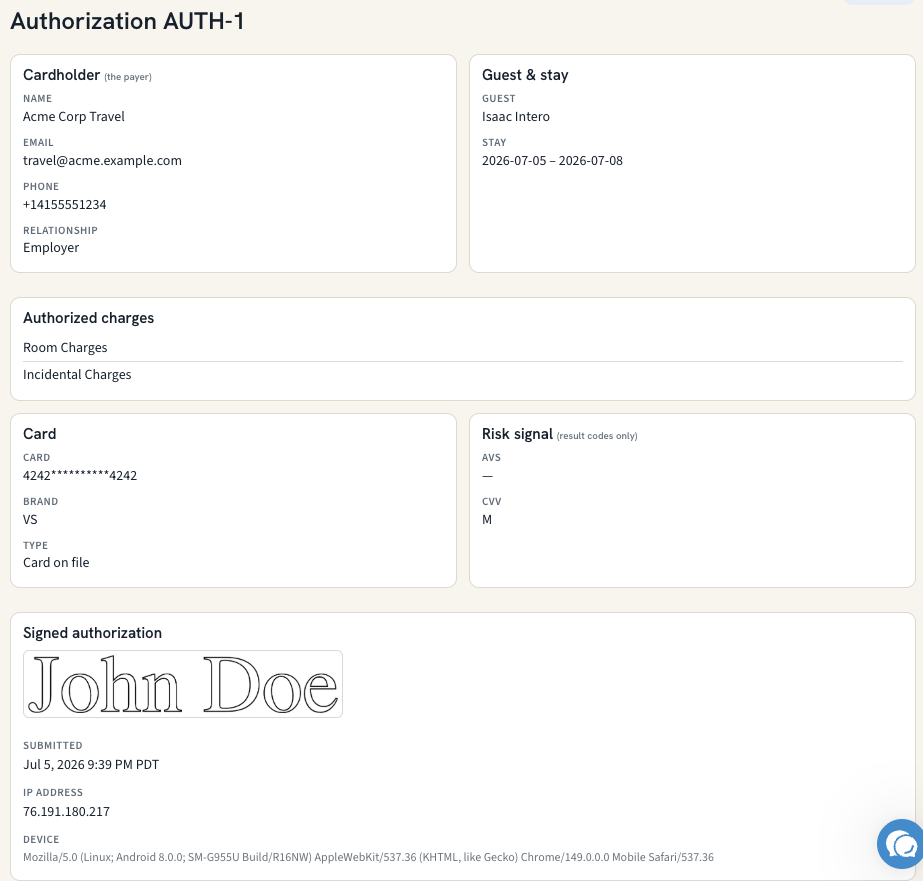Click the Cardholder section heading
The image size is (923, 881).
pyautogui.click(x=61, y=75)
